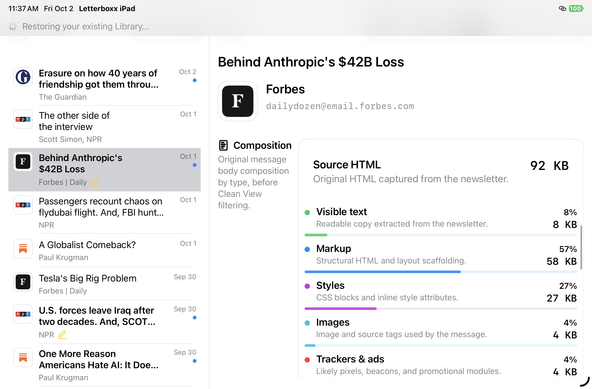The image size is (592, 389).
Task: Click the '11:37 AM' clock in status bar
Action: click(23, 8)
